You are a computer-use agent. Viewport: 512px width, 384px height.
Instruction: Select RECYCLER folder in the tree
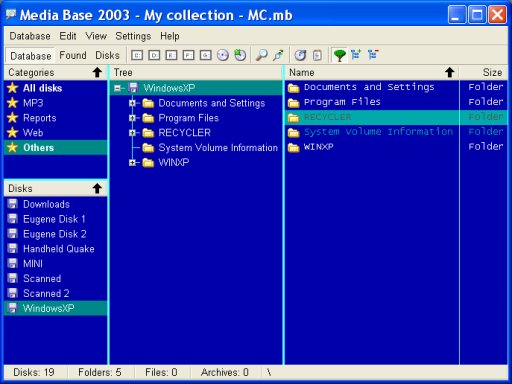pos(184,133)
